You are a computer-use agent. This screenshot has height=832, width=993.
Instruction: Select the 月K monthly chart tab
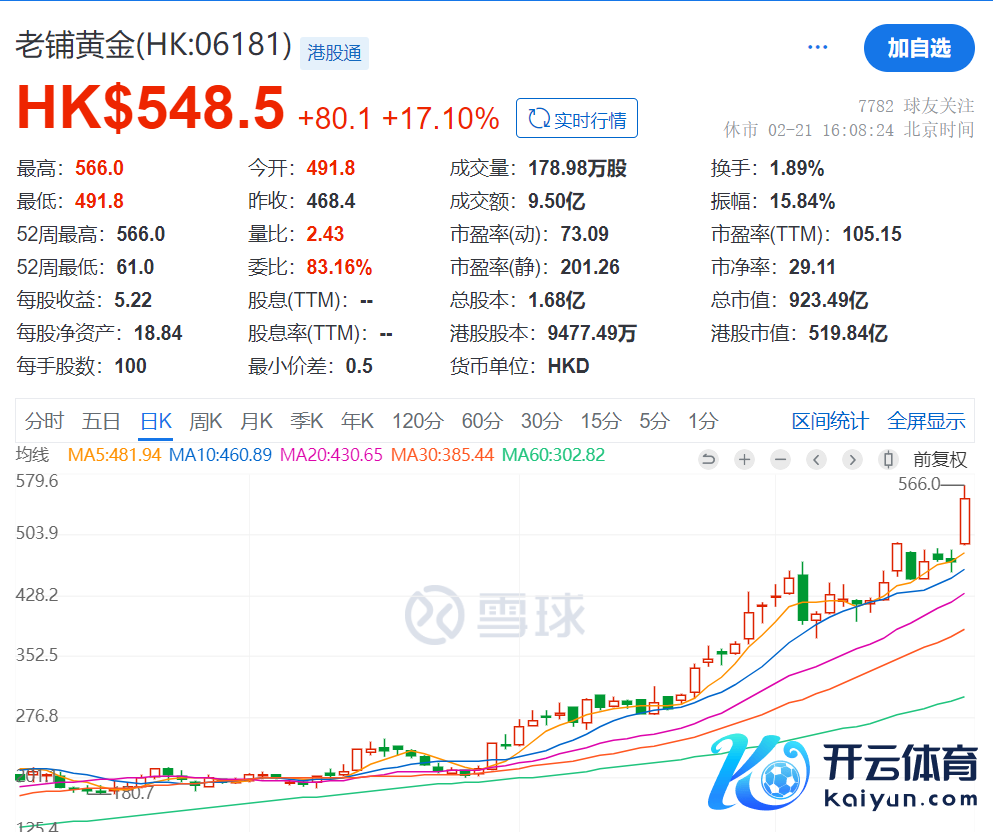click(x=256, y=421)
